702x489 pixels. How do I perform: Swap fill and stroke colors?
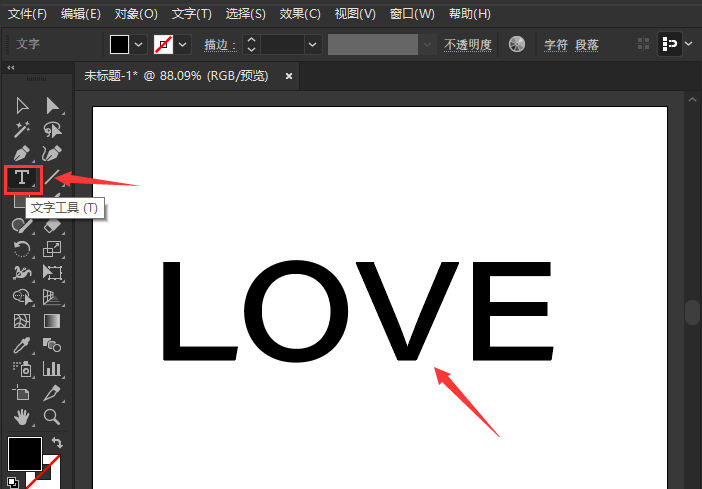[57, 443]
